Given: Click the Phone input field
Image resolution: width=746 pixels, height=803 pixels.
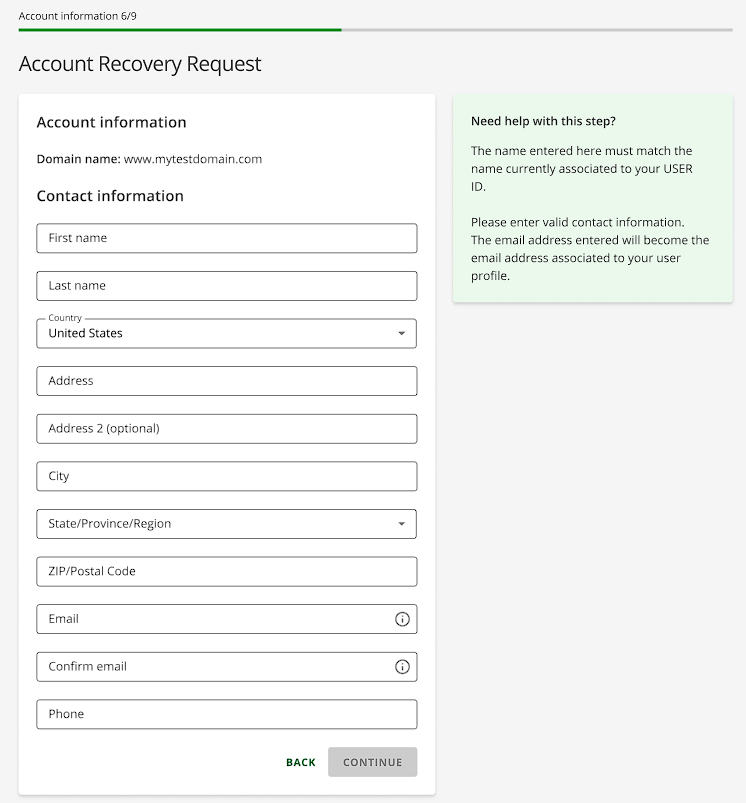Looking at the screenshot, I should coord(226,714).
